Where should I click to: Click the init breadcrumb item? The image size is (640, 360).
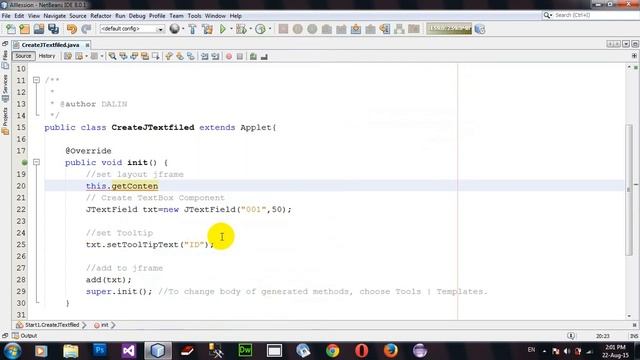click(102, 325)
